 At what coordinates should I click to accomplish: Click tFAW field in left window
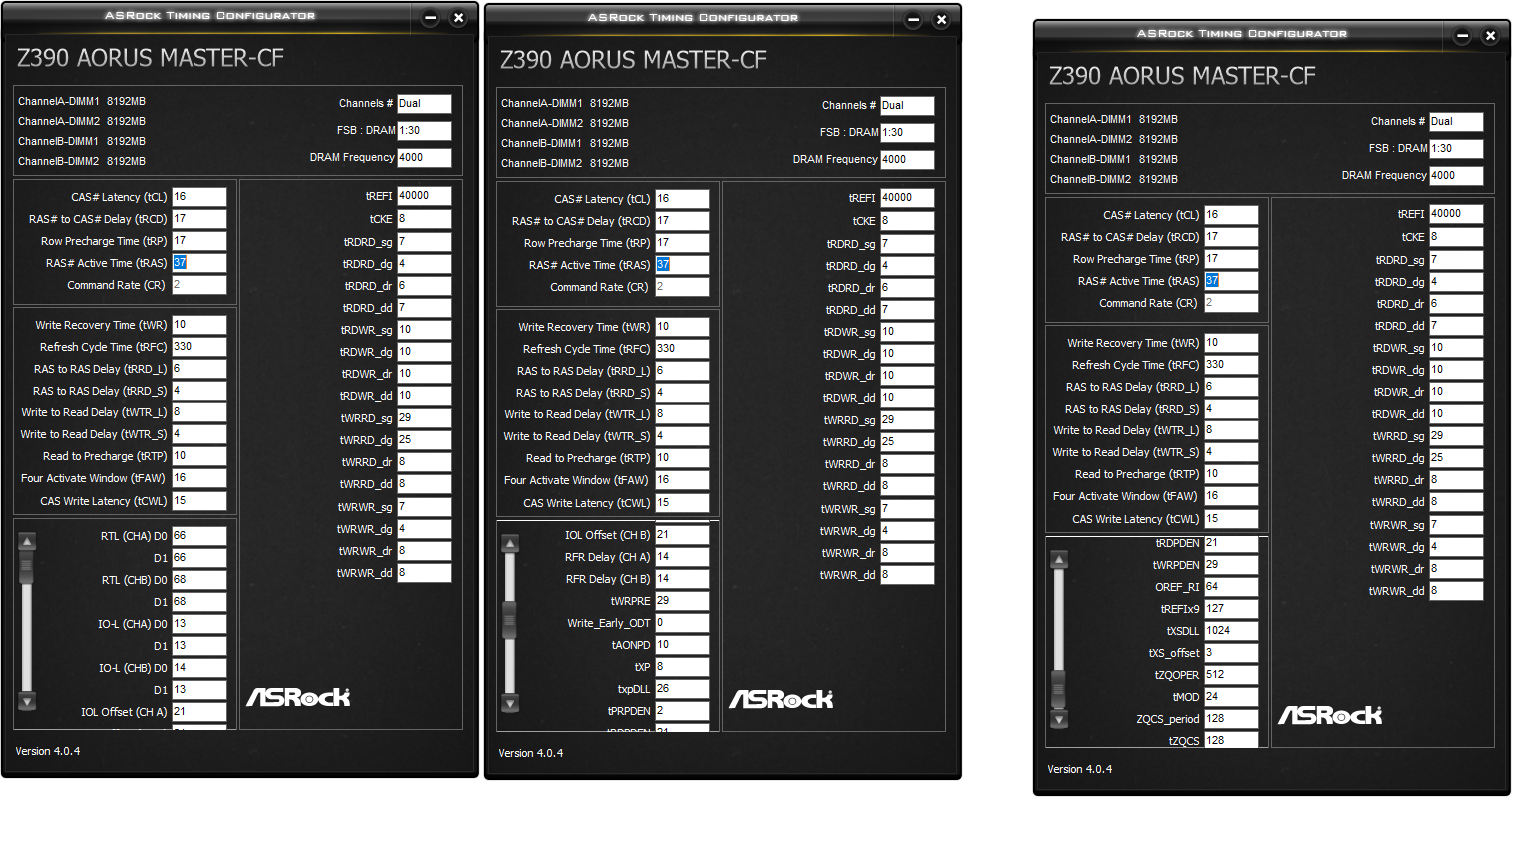pos(199,478)
